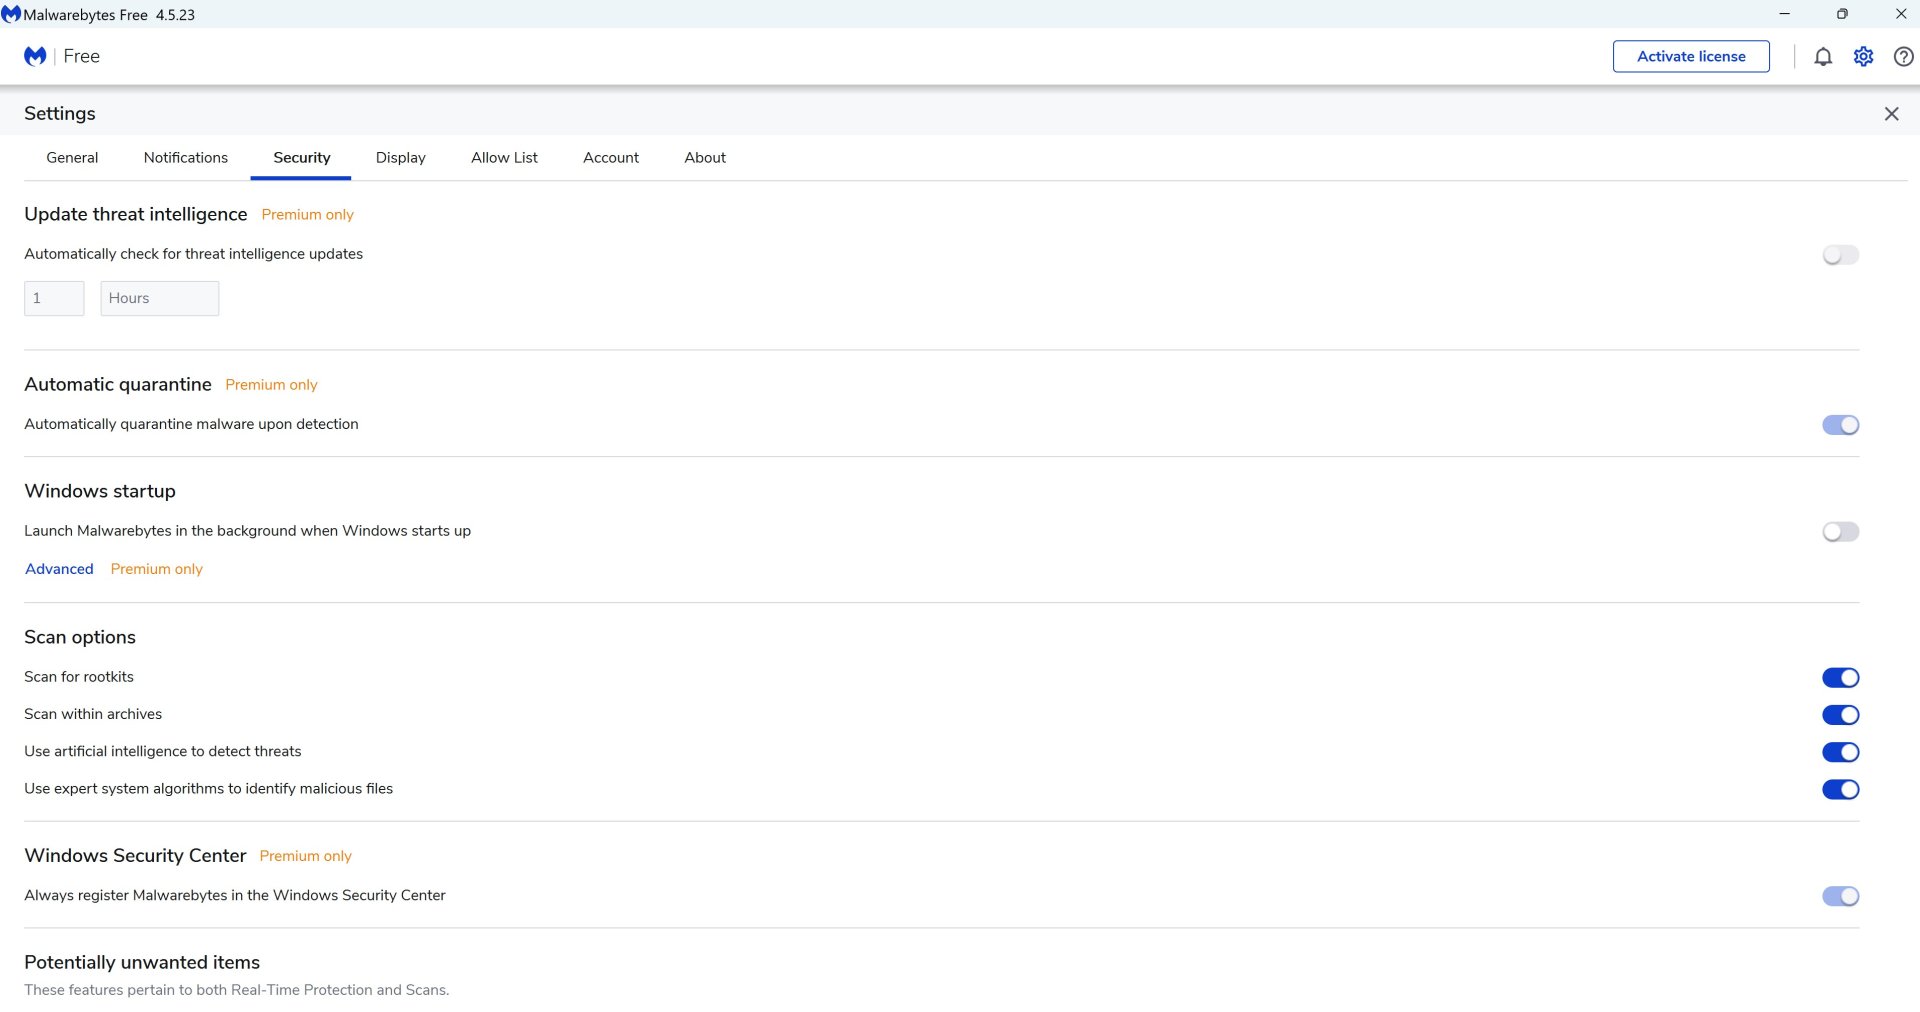1920x1012 pixels.
Task: Toggle expert system algorithms option
Action: 1840,790
